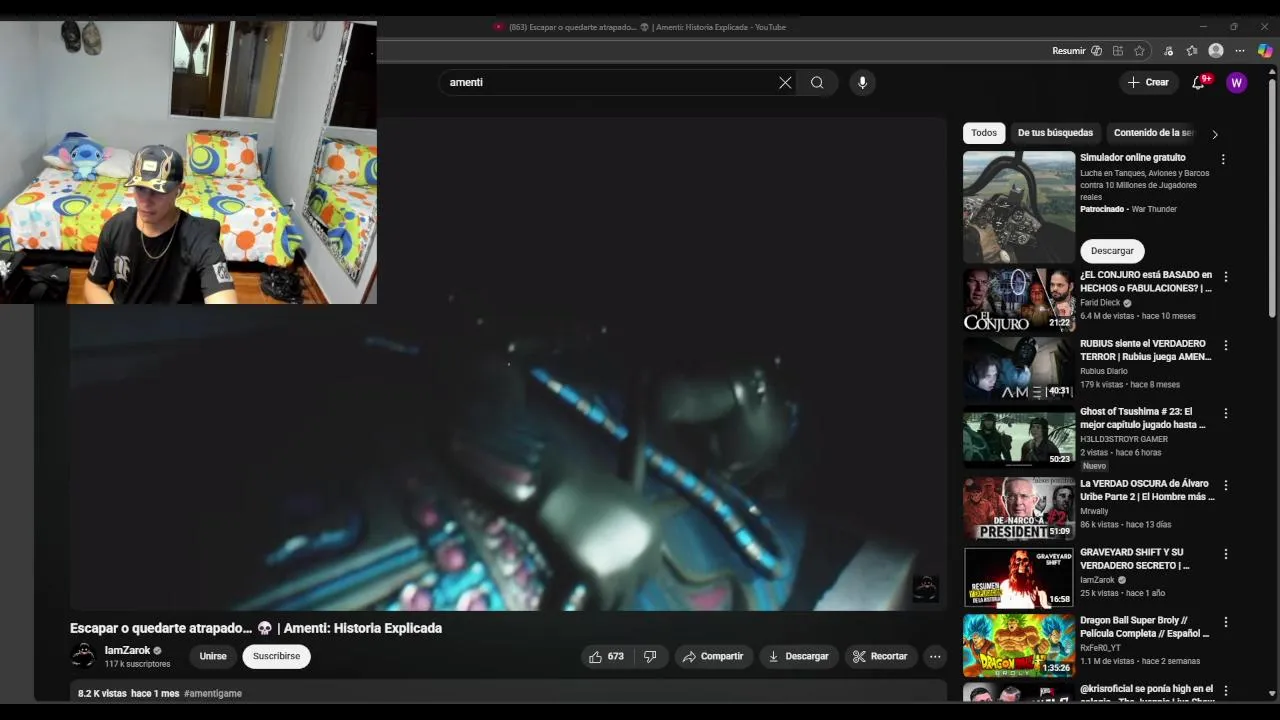Select the De tus búsquedas chip

pos(1055,133)
